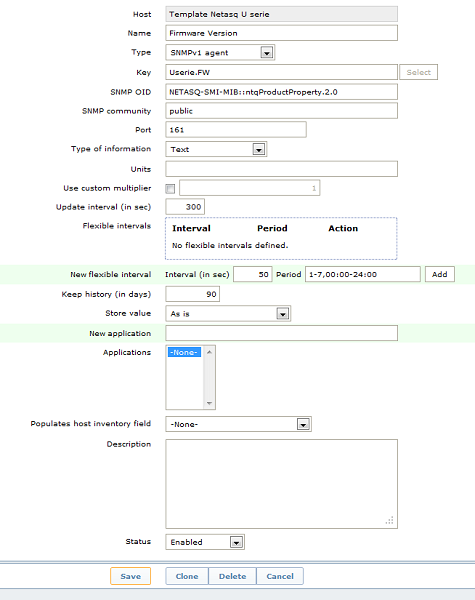Click 'No flexible intervals defined.' text
Viewport: 475px width, 600px height.
[230, 245]
